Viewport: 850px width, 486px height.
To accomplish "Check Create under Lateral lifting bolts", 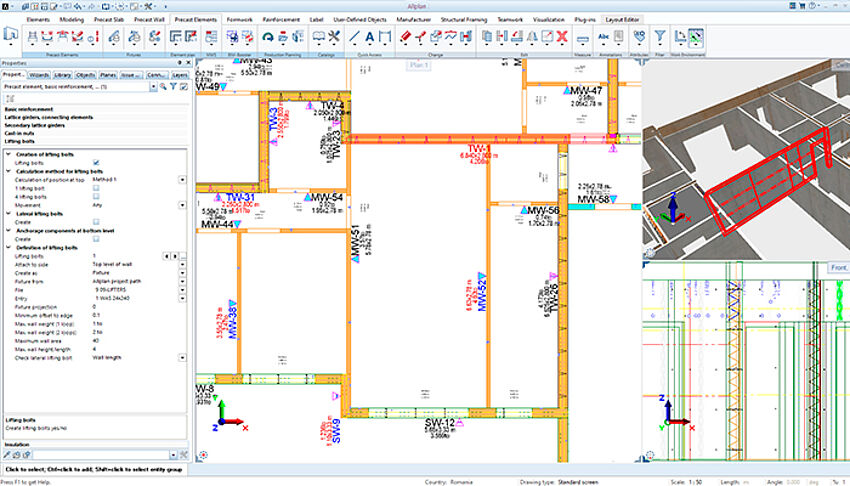I will 95,222.
